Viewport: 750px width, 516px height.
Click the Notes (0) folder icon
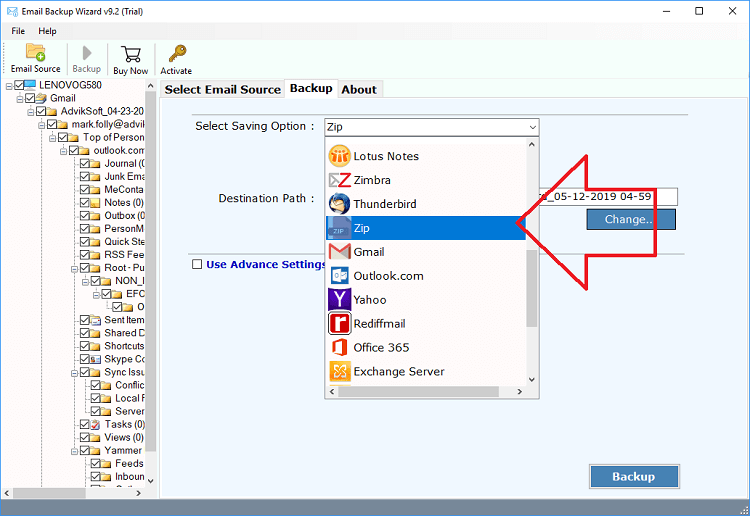click(x=95, y=203)
